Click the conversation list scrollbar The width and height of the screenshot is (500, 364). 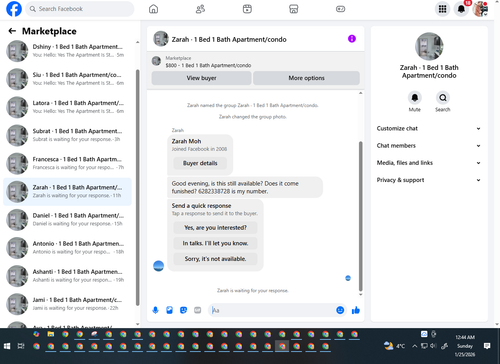tap(138, 187)
